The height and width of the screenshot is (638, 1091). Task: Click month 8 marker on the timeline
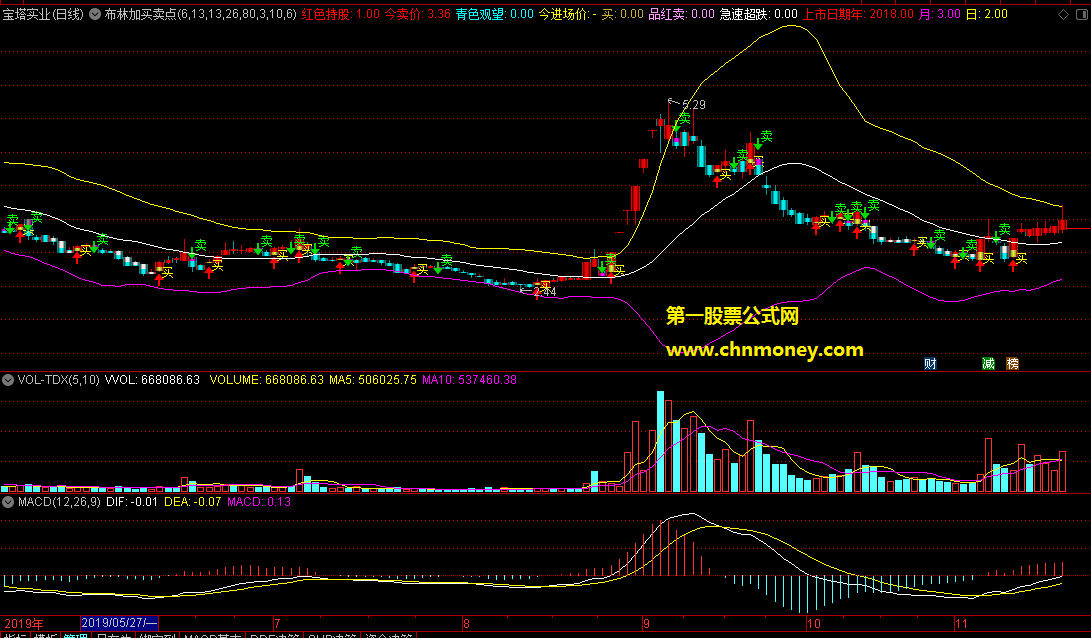tap(466, 624)
